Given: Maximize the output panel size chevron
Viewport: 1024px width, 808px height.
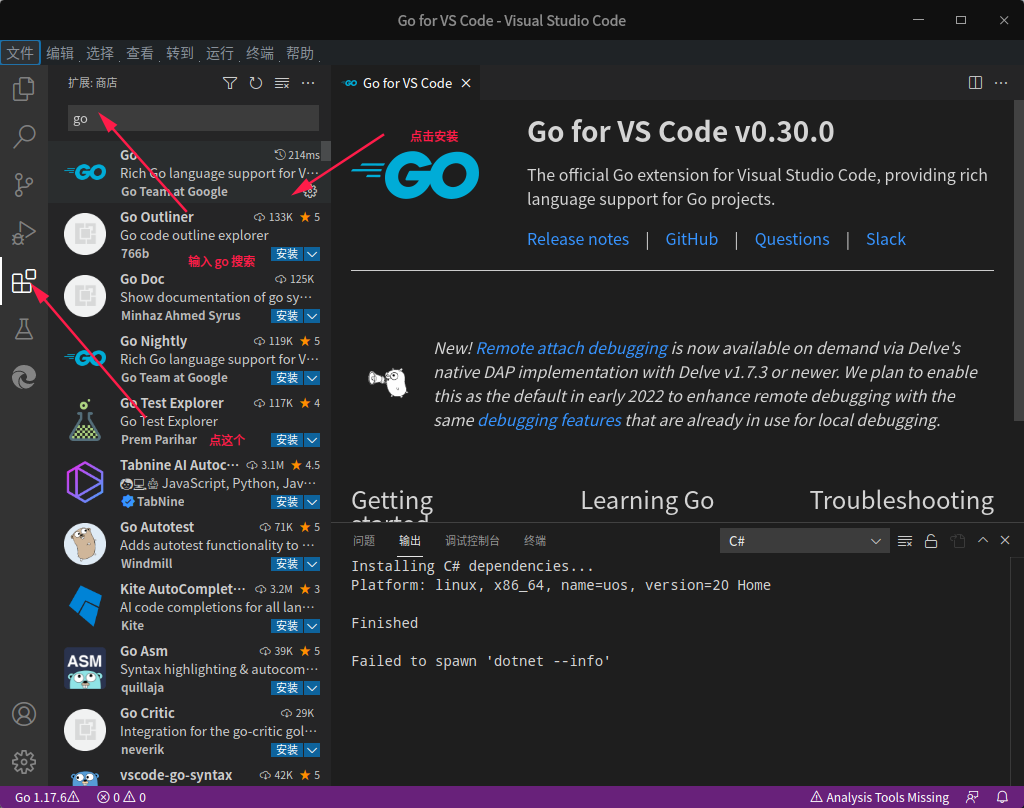Looking at the screenshot, I should coord(983,540).
